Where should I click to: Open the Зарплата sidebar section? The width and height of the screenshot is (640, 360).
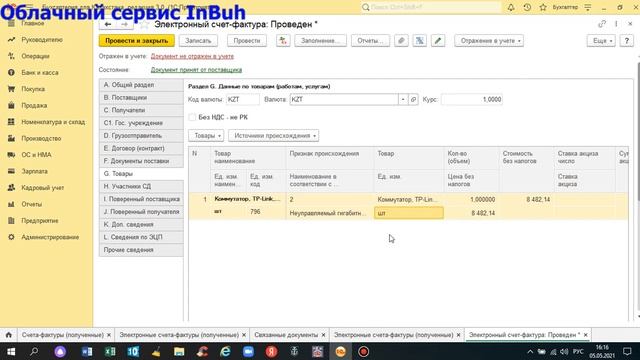click(34, 171)
